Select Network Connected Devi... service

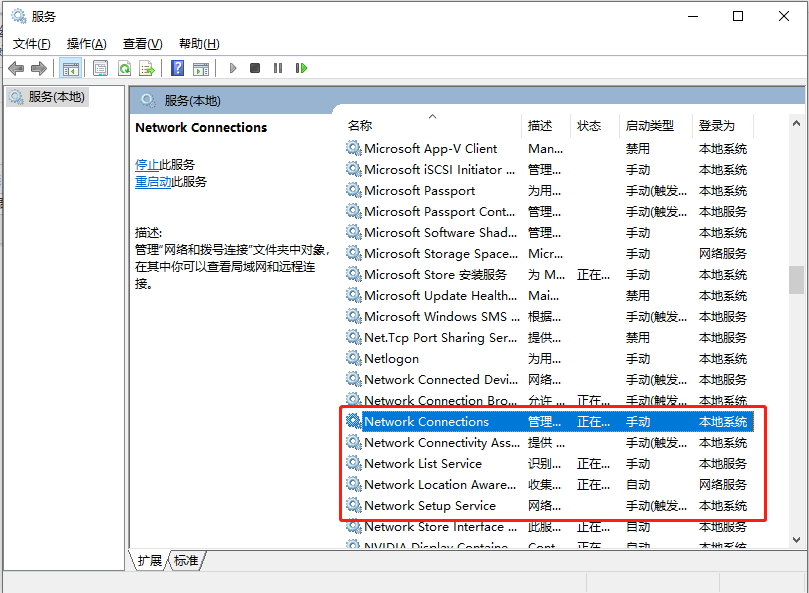click(x=549, y=379)
